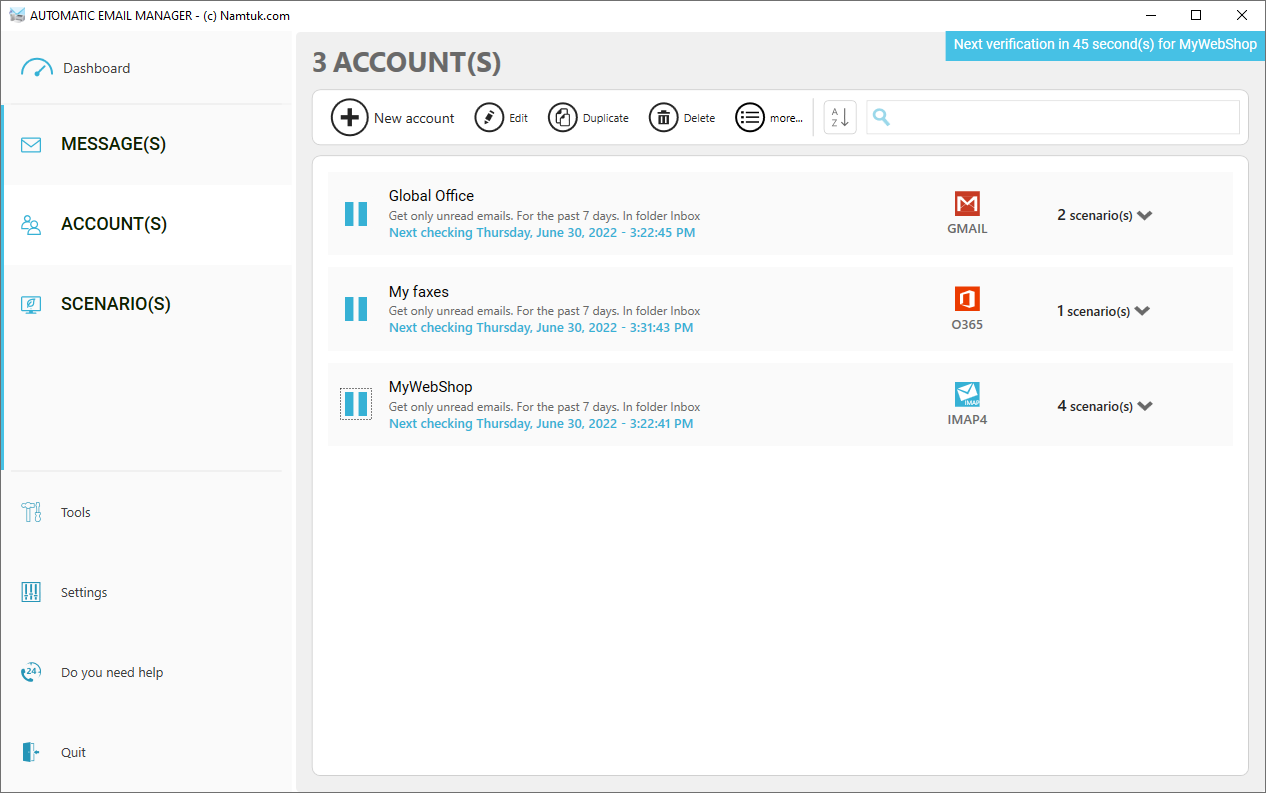Screen dimensions: 1266x793
Task: Select the Edit account icon
Action: pos(489,117)
